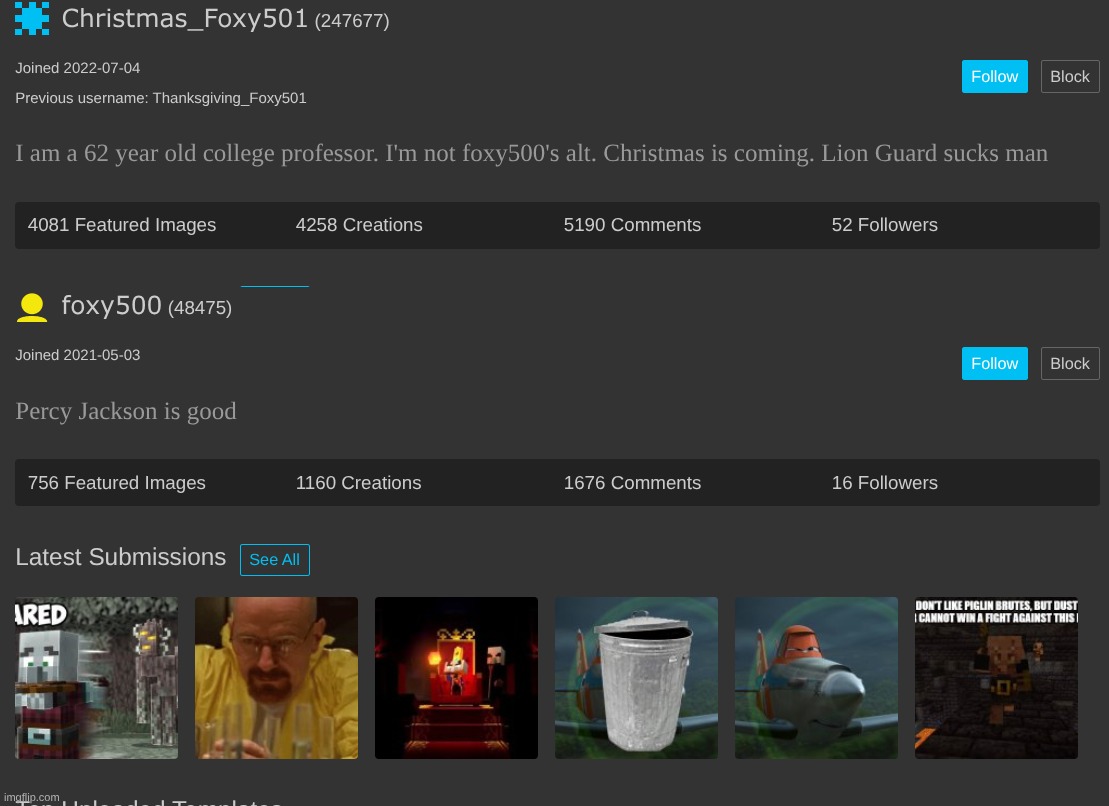Open the foxy500 username link
Image resolution: width=1109 pixels, height=806 pixels.
(x=111, y=306)
